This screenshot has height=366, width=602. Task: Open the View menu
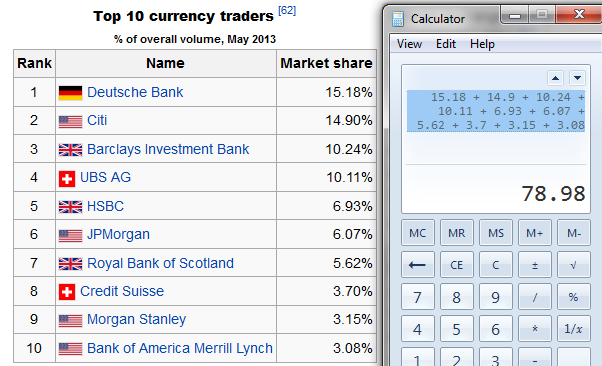tap(409, 44)
